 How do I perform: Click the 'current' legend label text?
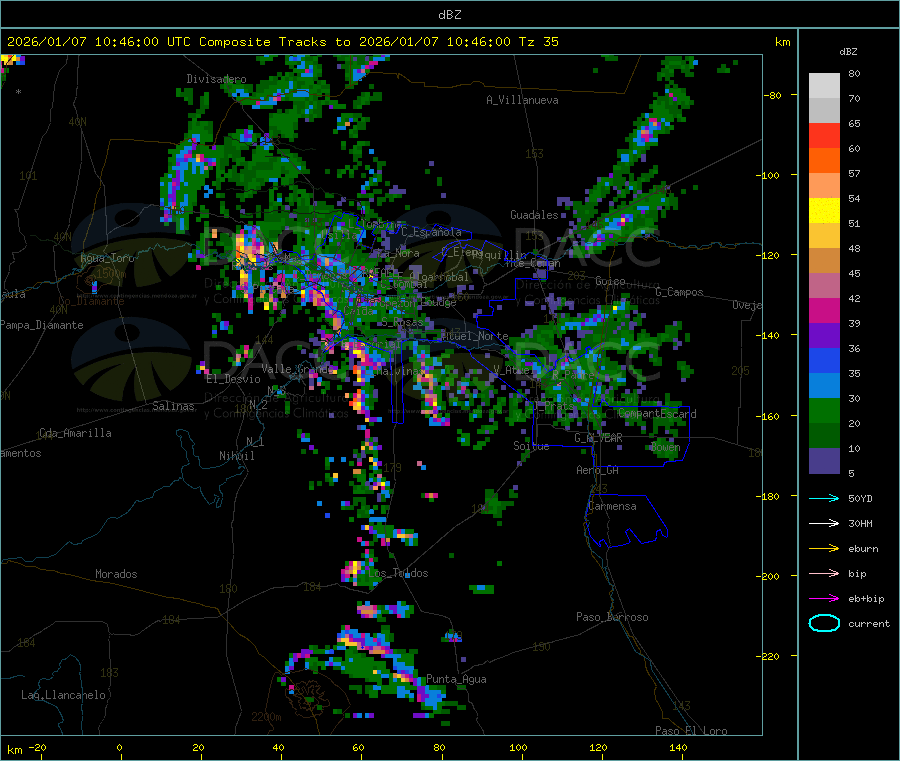pos(869,623)
